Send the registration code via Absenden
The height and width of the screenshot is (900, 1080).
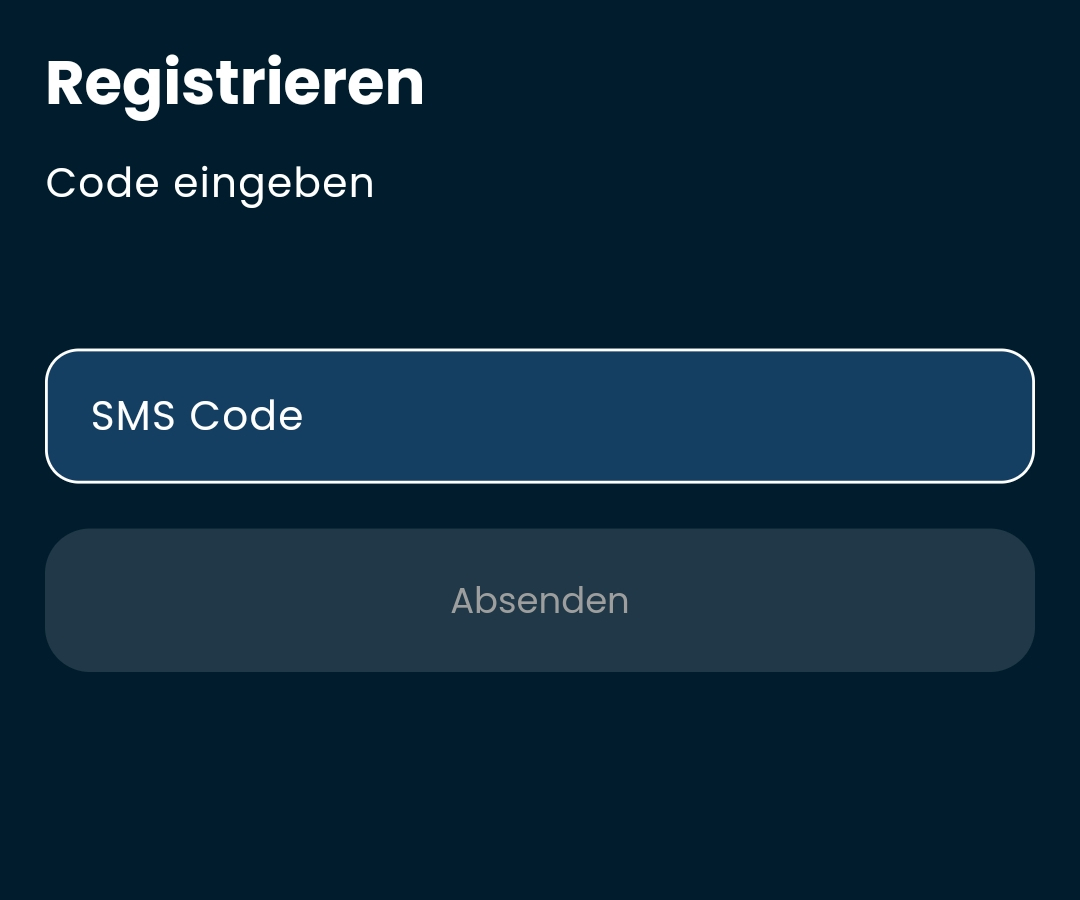point(540,600)
